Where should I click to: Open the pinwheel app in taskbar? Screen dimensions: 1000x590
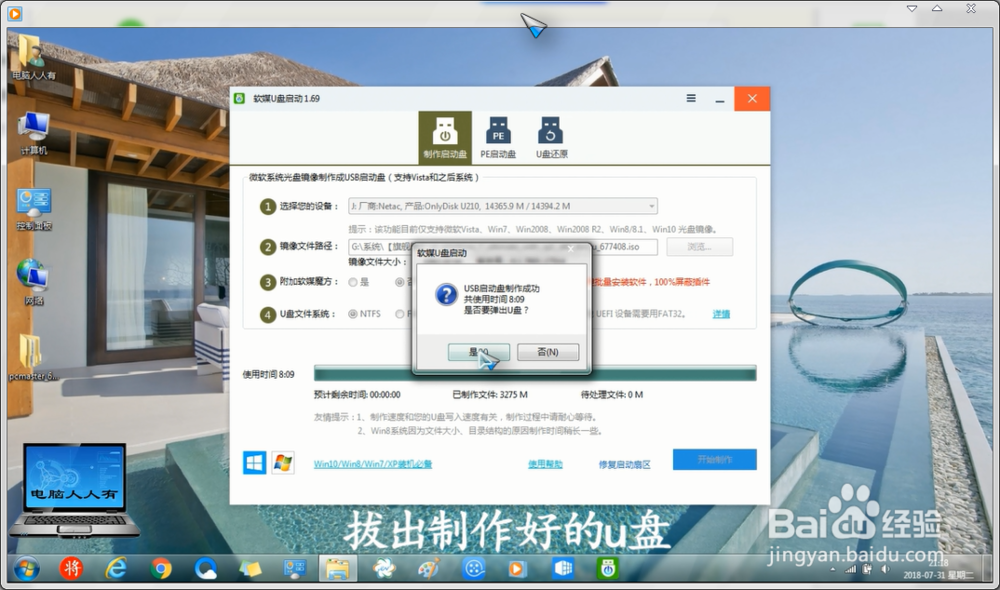click(x=384, y=568)
